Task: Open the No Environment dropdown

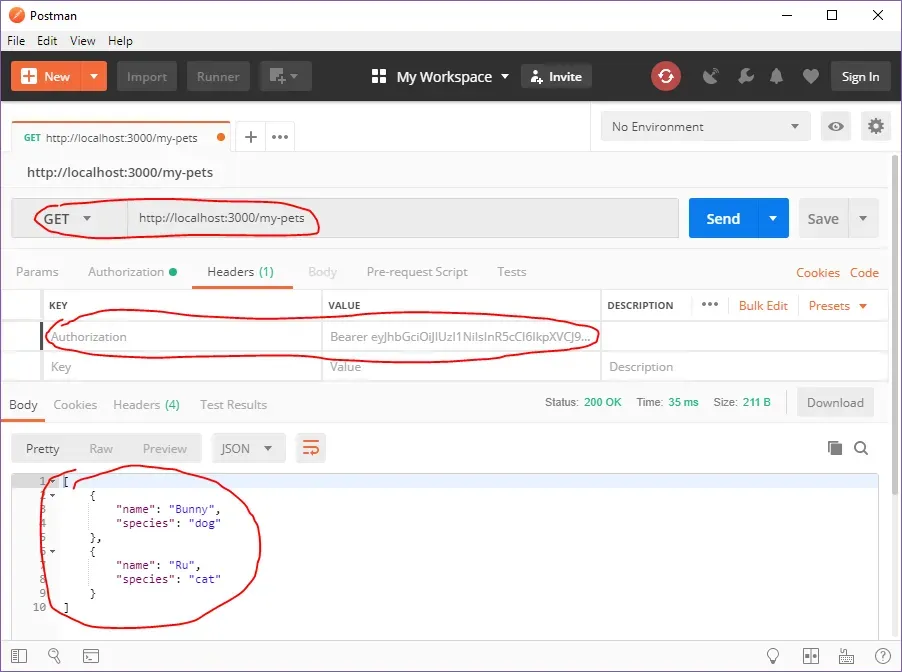Action: pos(705,127)
